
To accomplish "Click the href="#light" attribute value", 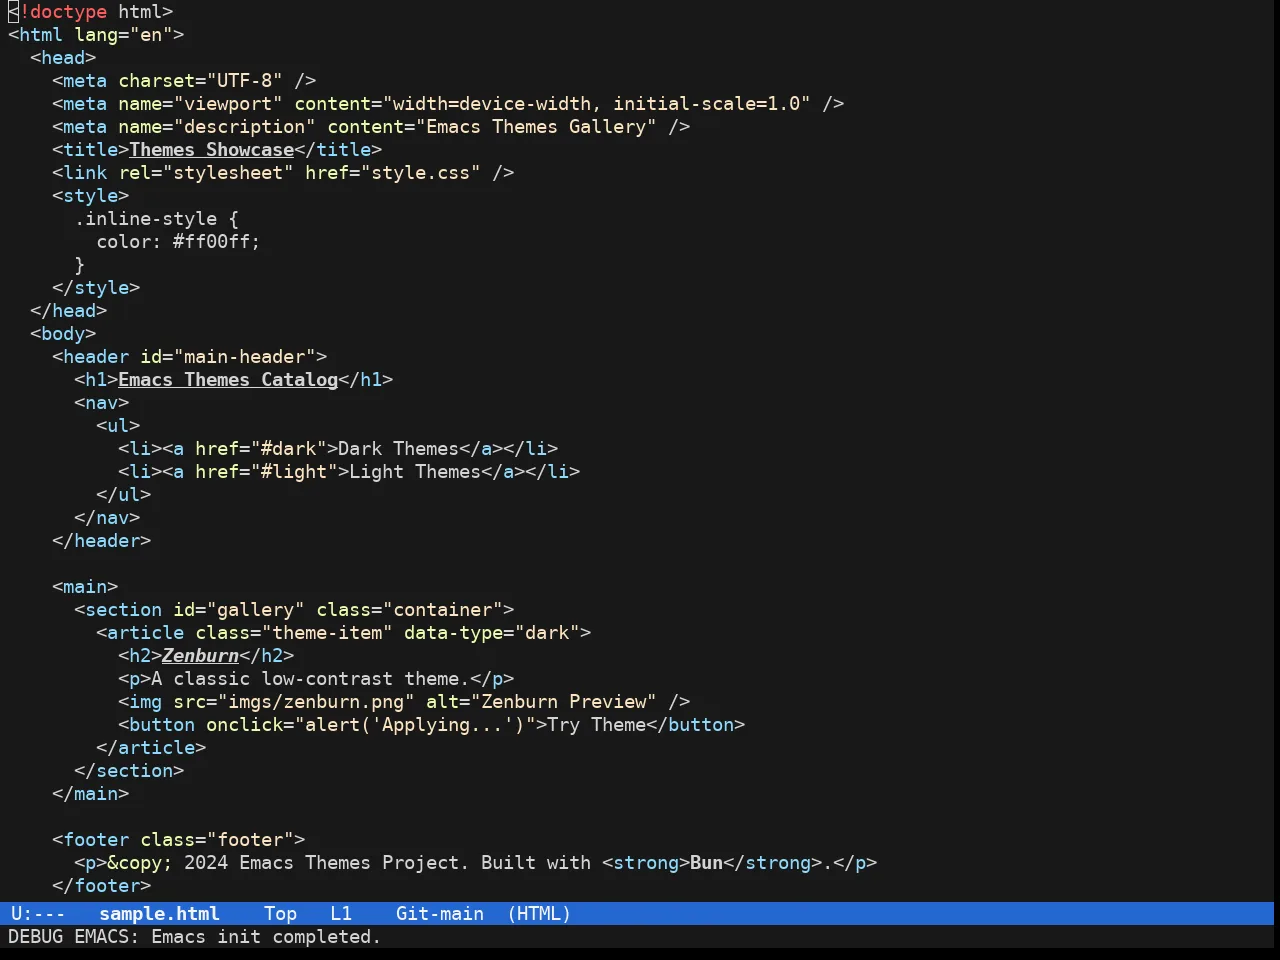I will (x=294, y=471).
